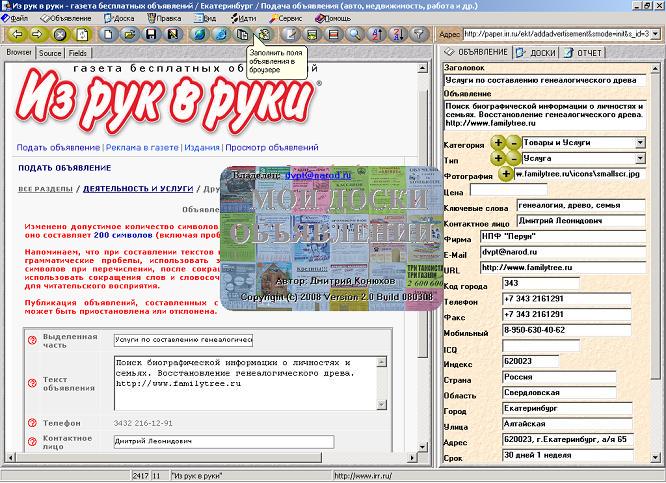Click the open folder toolbar icon

tap(130, 34)
